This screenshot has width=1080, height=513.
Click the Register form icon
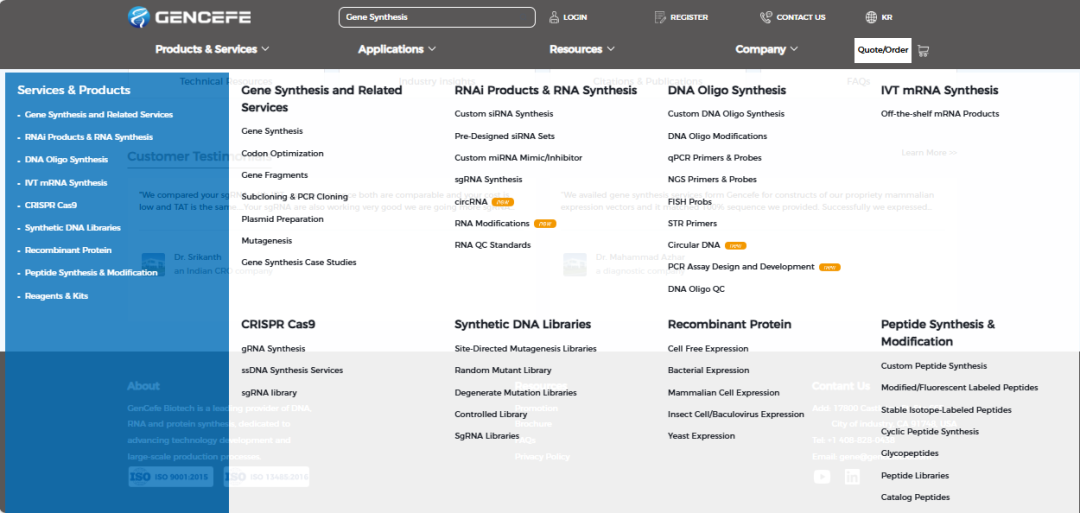click(660, 17)
